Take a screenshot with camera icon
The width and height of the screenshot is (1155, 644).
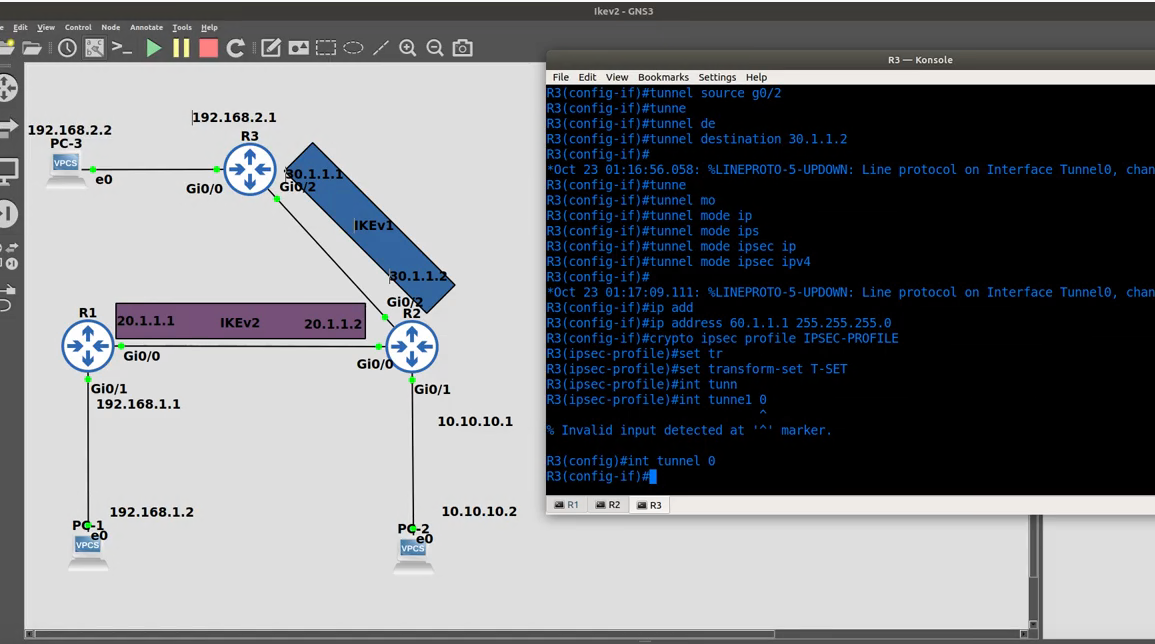click(462, 48)
